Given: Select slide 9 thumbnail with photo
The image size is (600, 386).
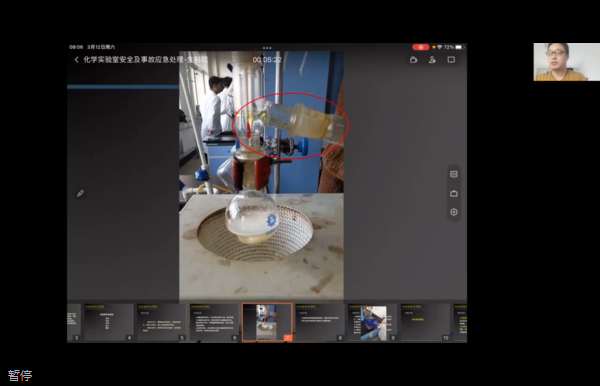Looking at the screenshot, I should 373,322.
